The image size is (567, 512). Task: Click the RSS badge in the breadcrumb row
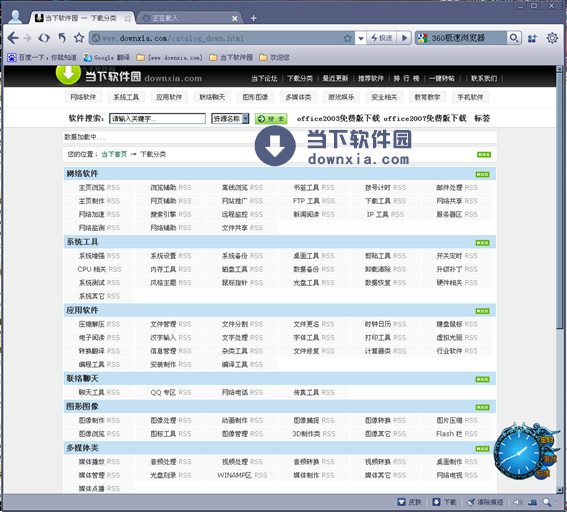pos(484,155)
